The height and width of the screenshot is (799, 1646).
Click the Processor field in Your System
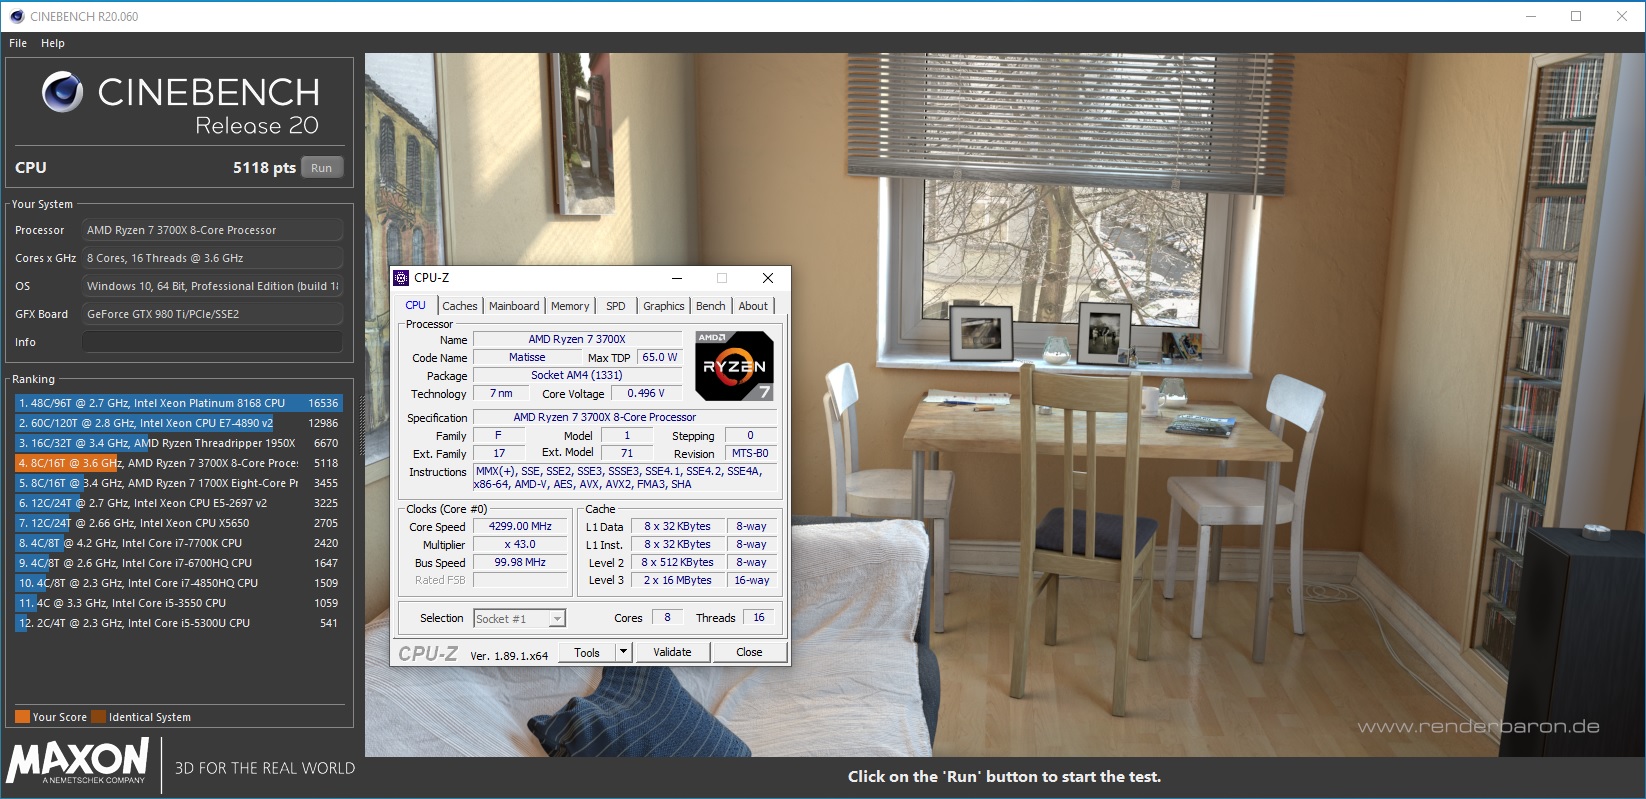coord(212,230)
